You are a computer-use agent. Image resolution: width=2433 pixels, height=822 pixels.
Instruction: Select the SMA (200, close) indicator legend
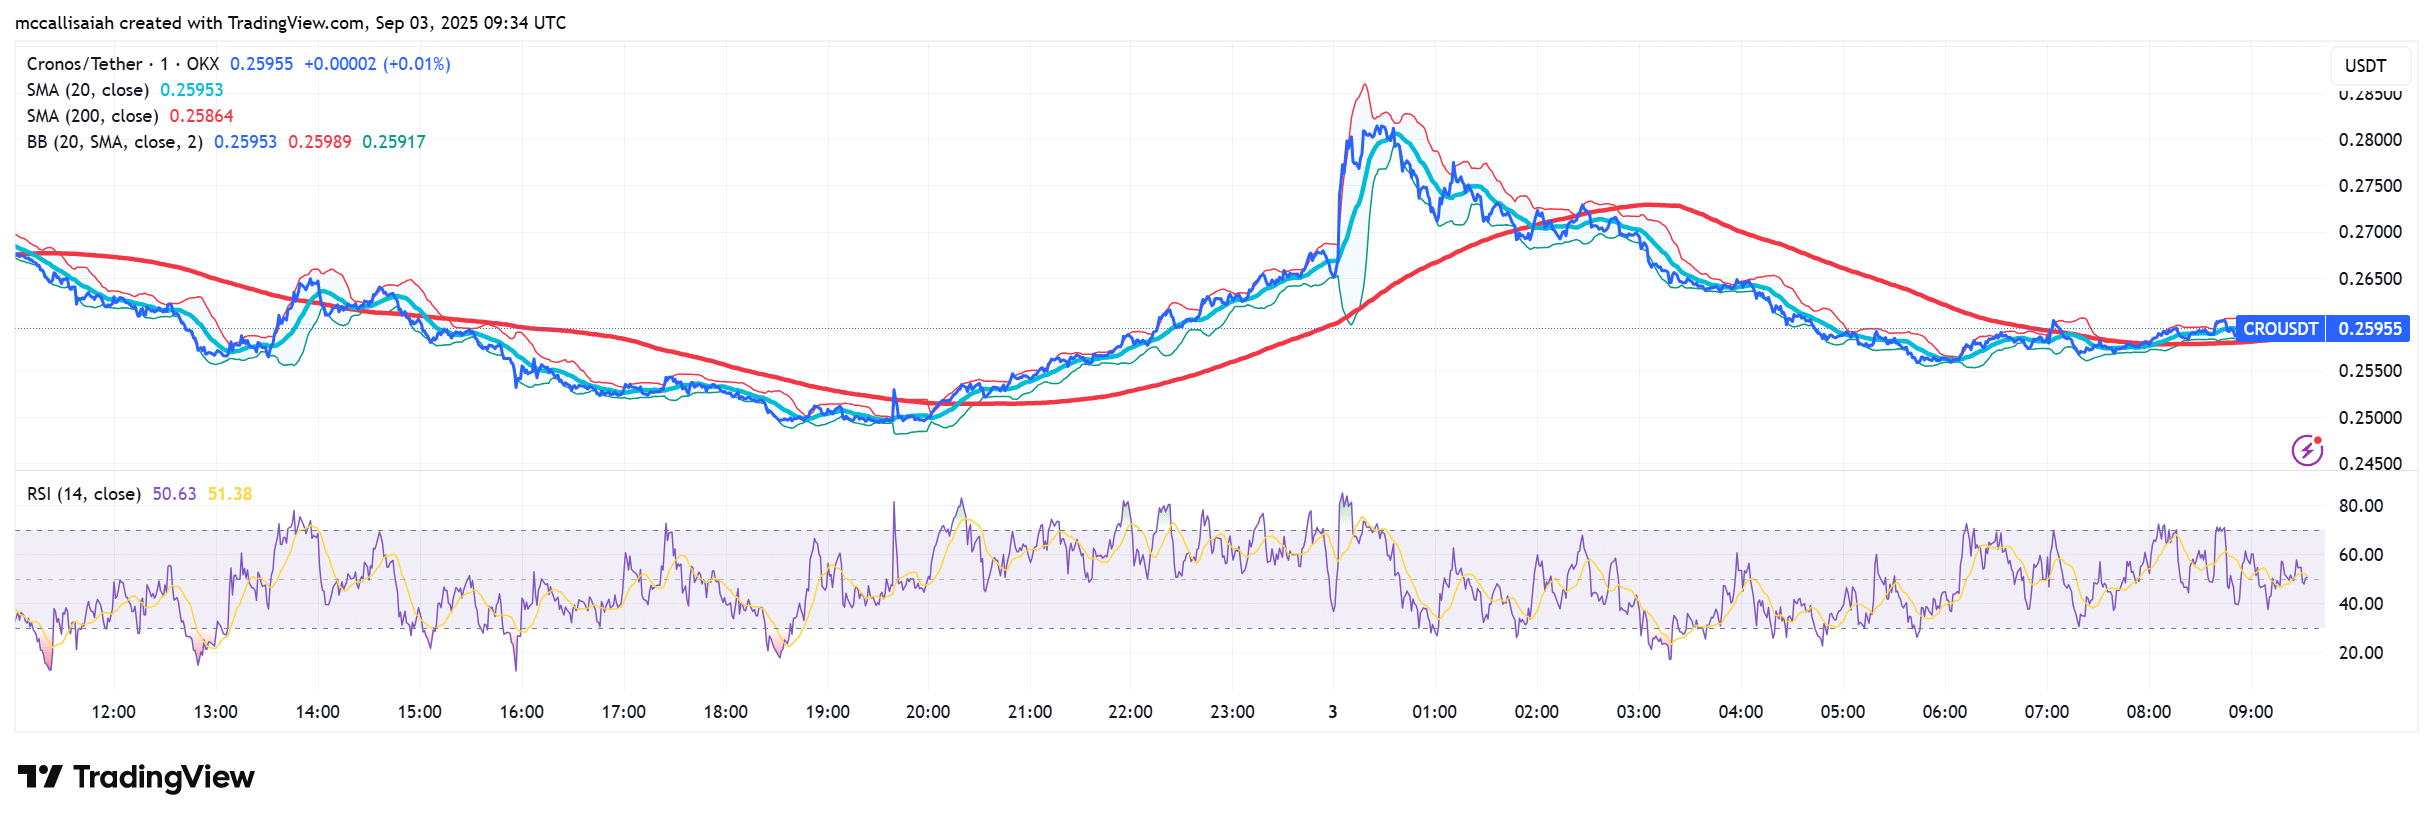92,116
